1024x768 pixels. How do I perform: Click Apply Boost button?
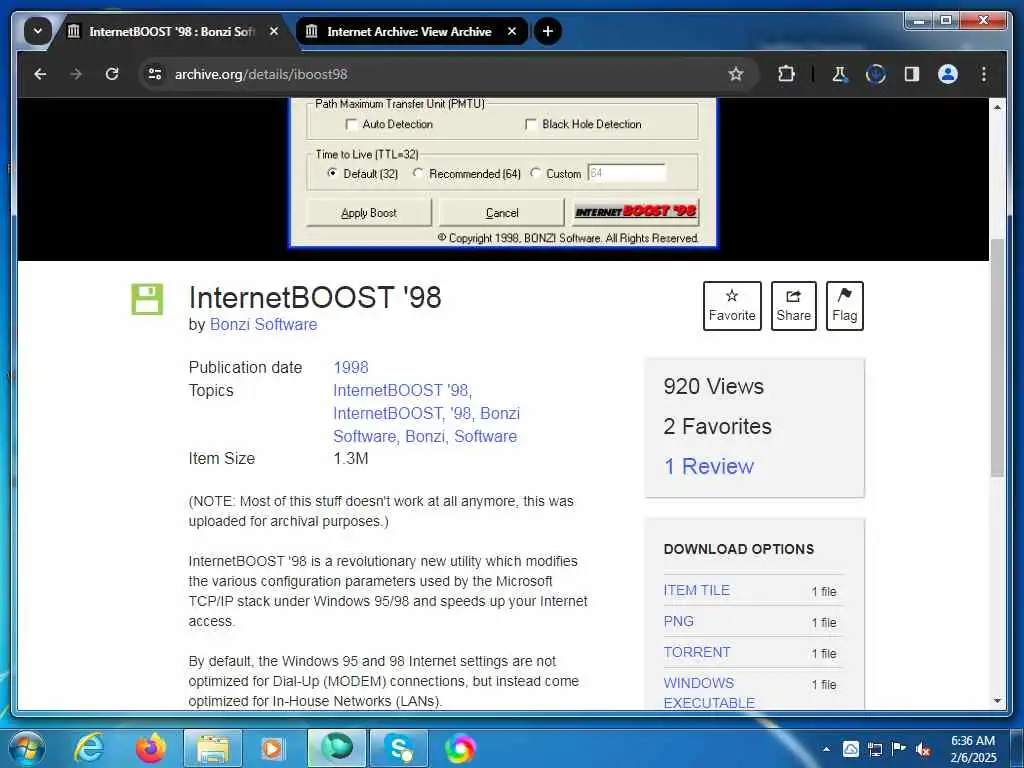369,213
